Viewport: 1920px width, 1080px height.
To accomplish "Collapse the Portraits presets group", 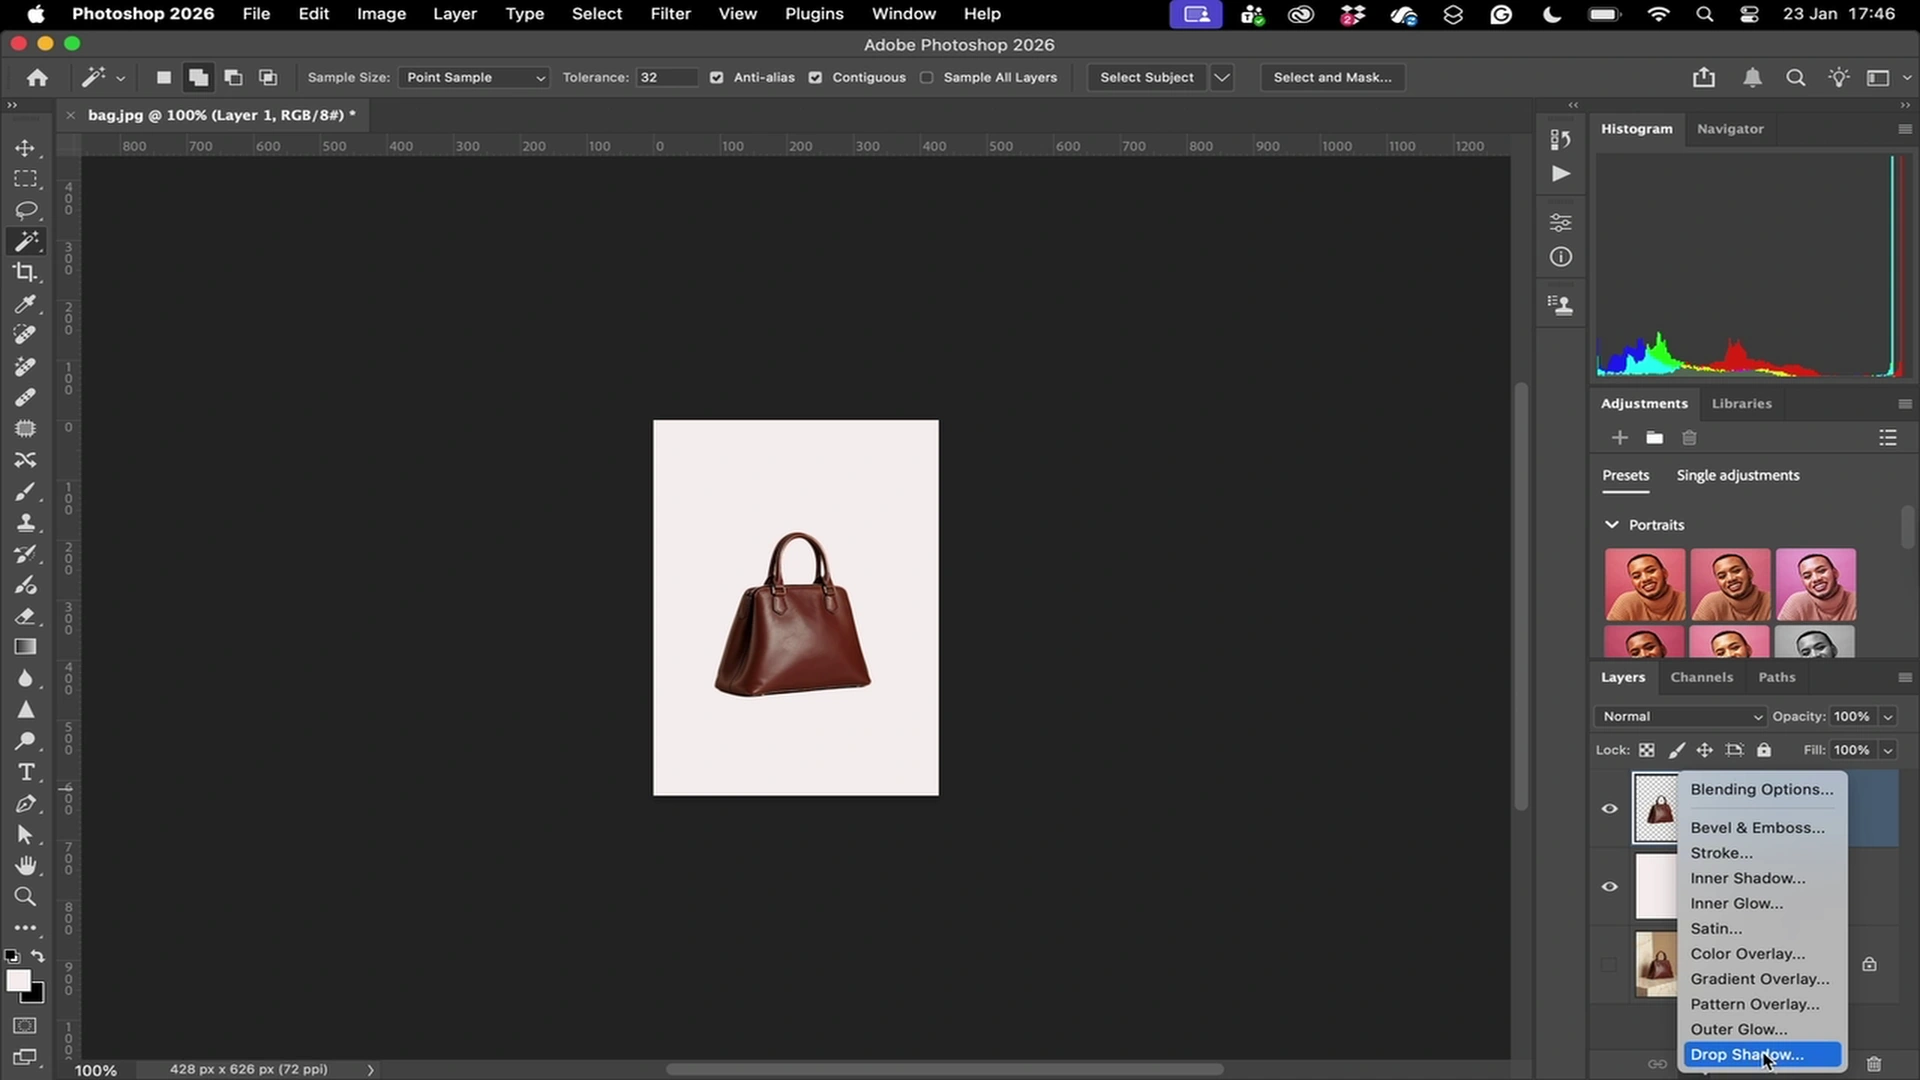I will coord(1611,525).
